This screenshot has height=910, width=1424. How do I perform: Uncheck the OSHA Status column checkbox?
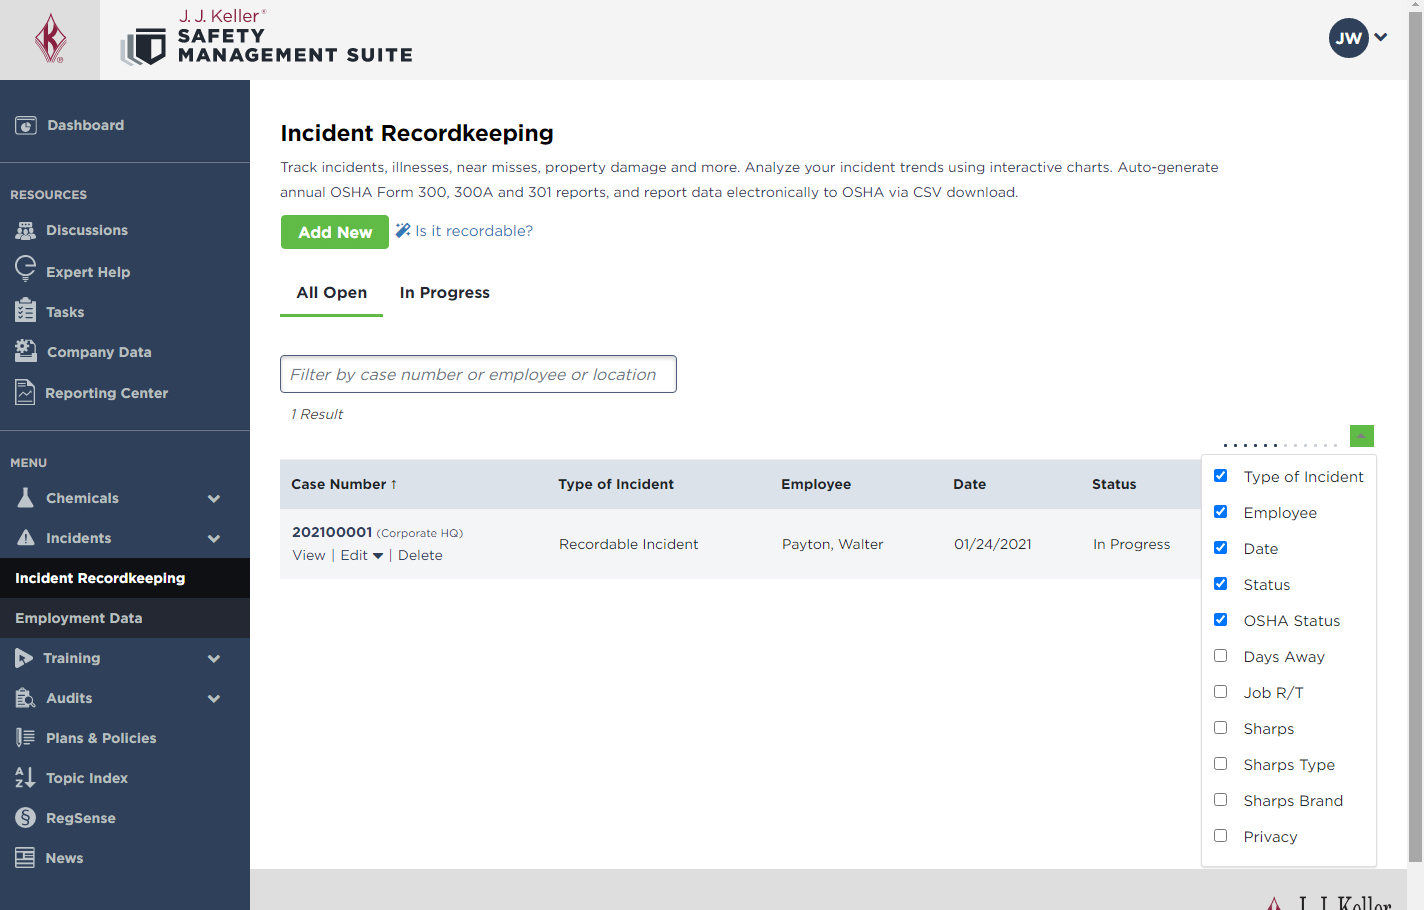1220,620
